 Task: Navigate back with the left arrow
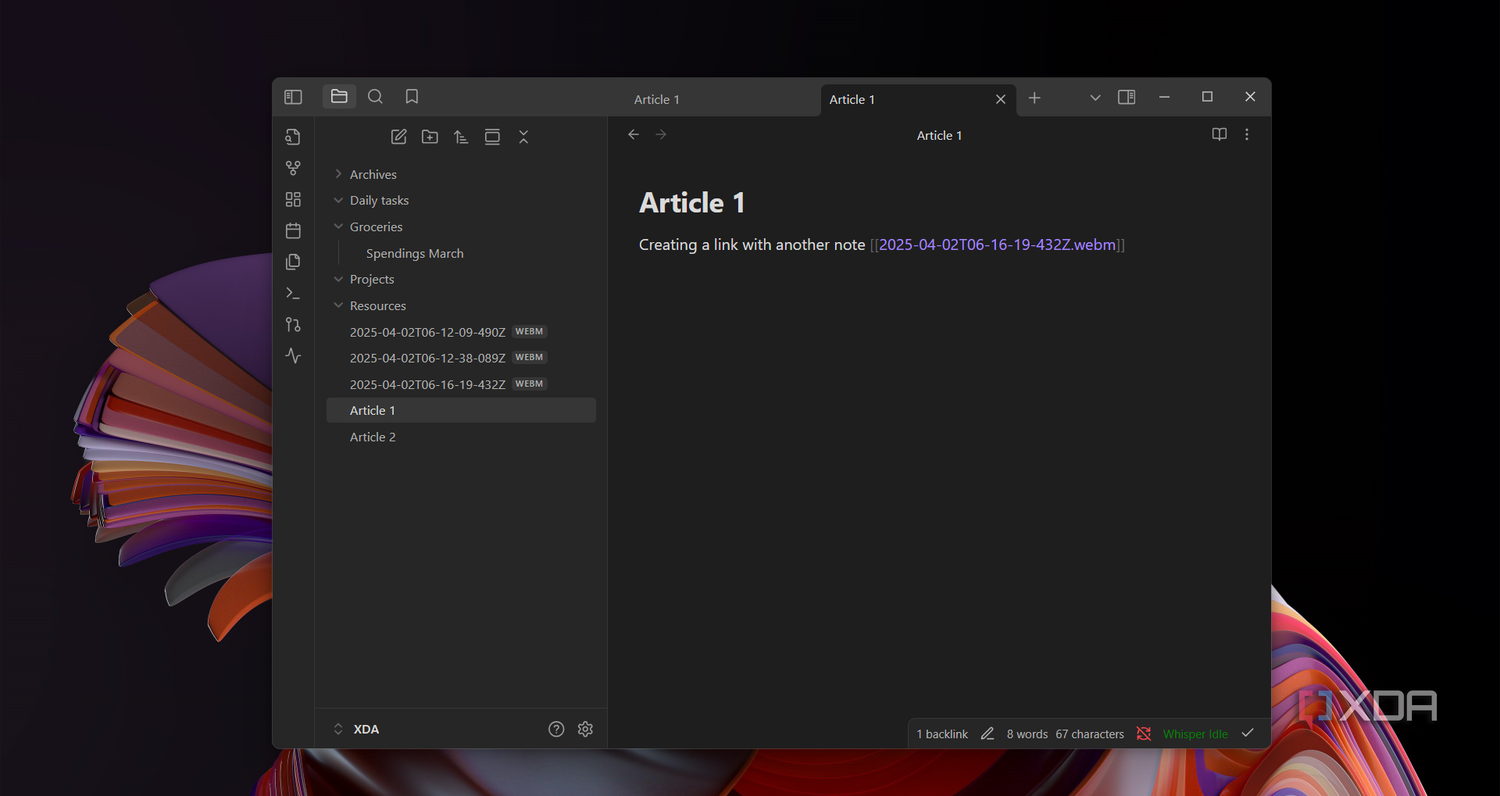[x=633, y=134]
